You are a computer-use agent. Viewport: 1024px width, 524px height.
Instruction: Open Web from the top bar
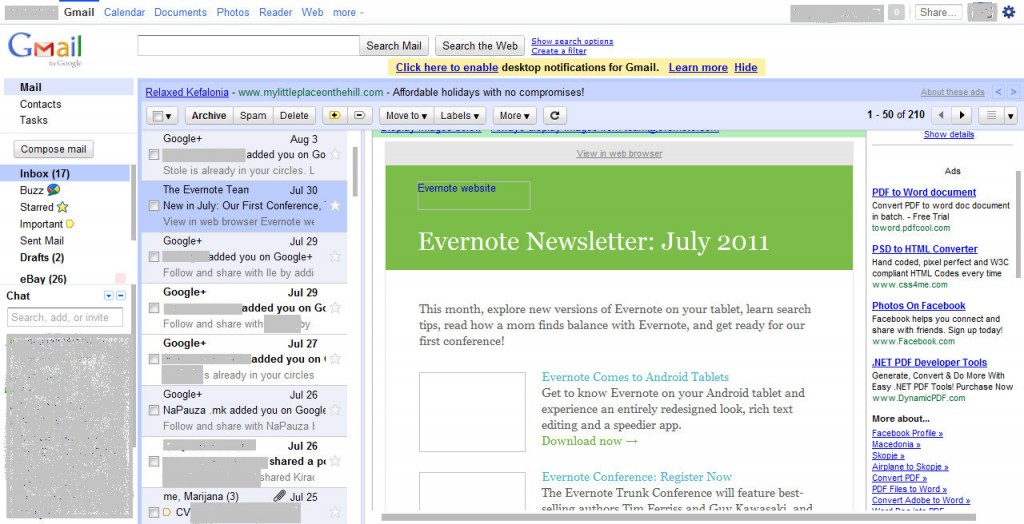312,12
